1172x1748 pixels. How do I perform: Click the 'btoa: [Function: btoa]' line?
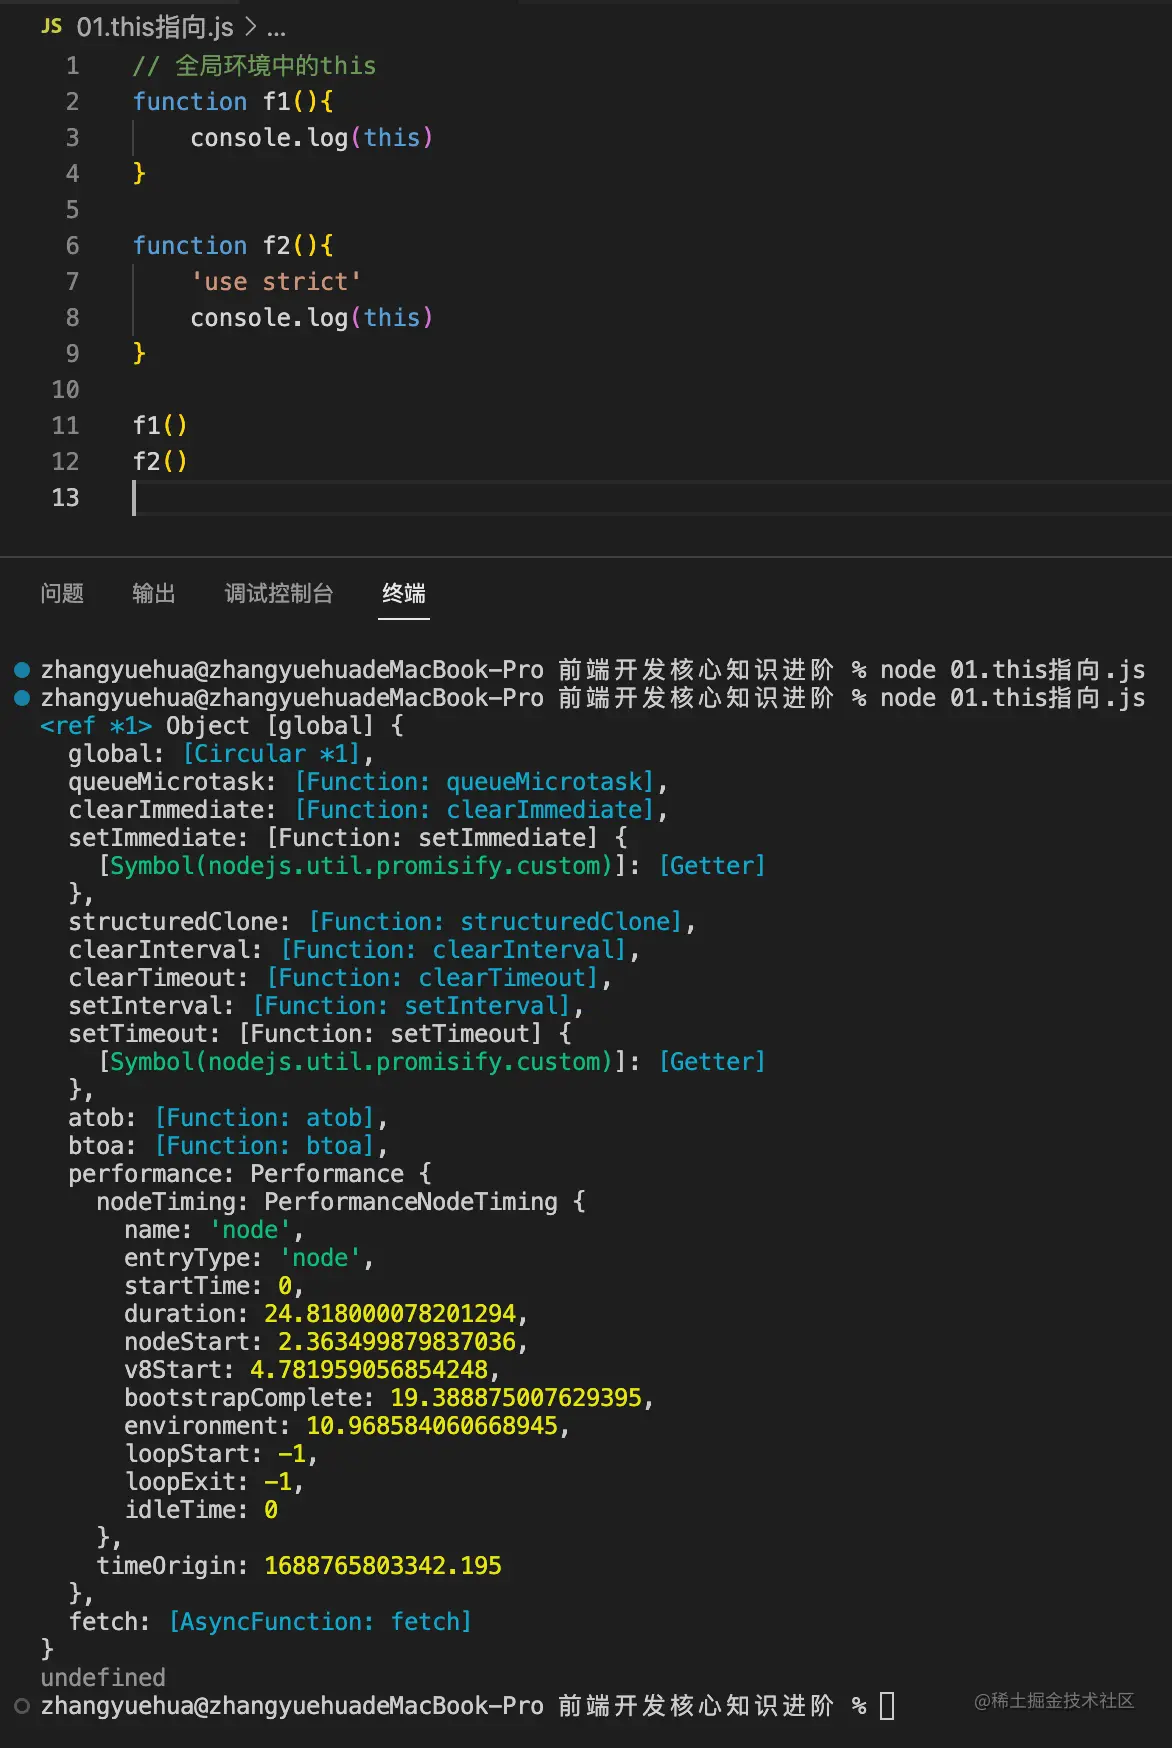(x=228, y=1146)
